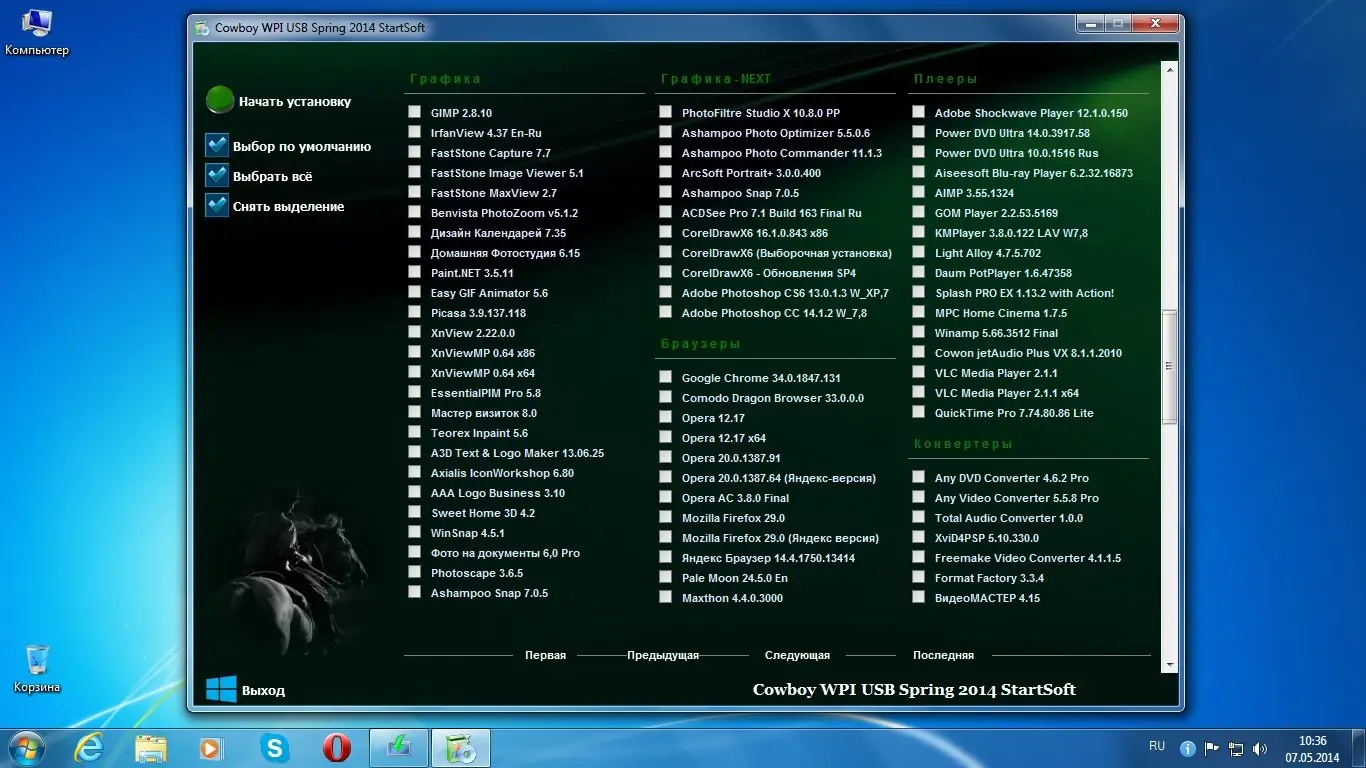The image size is (1366, 768).
Task: Select the Компьютер desktop icon
Action: [37, 32]
